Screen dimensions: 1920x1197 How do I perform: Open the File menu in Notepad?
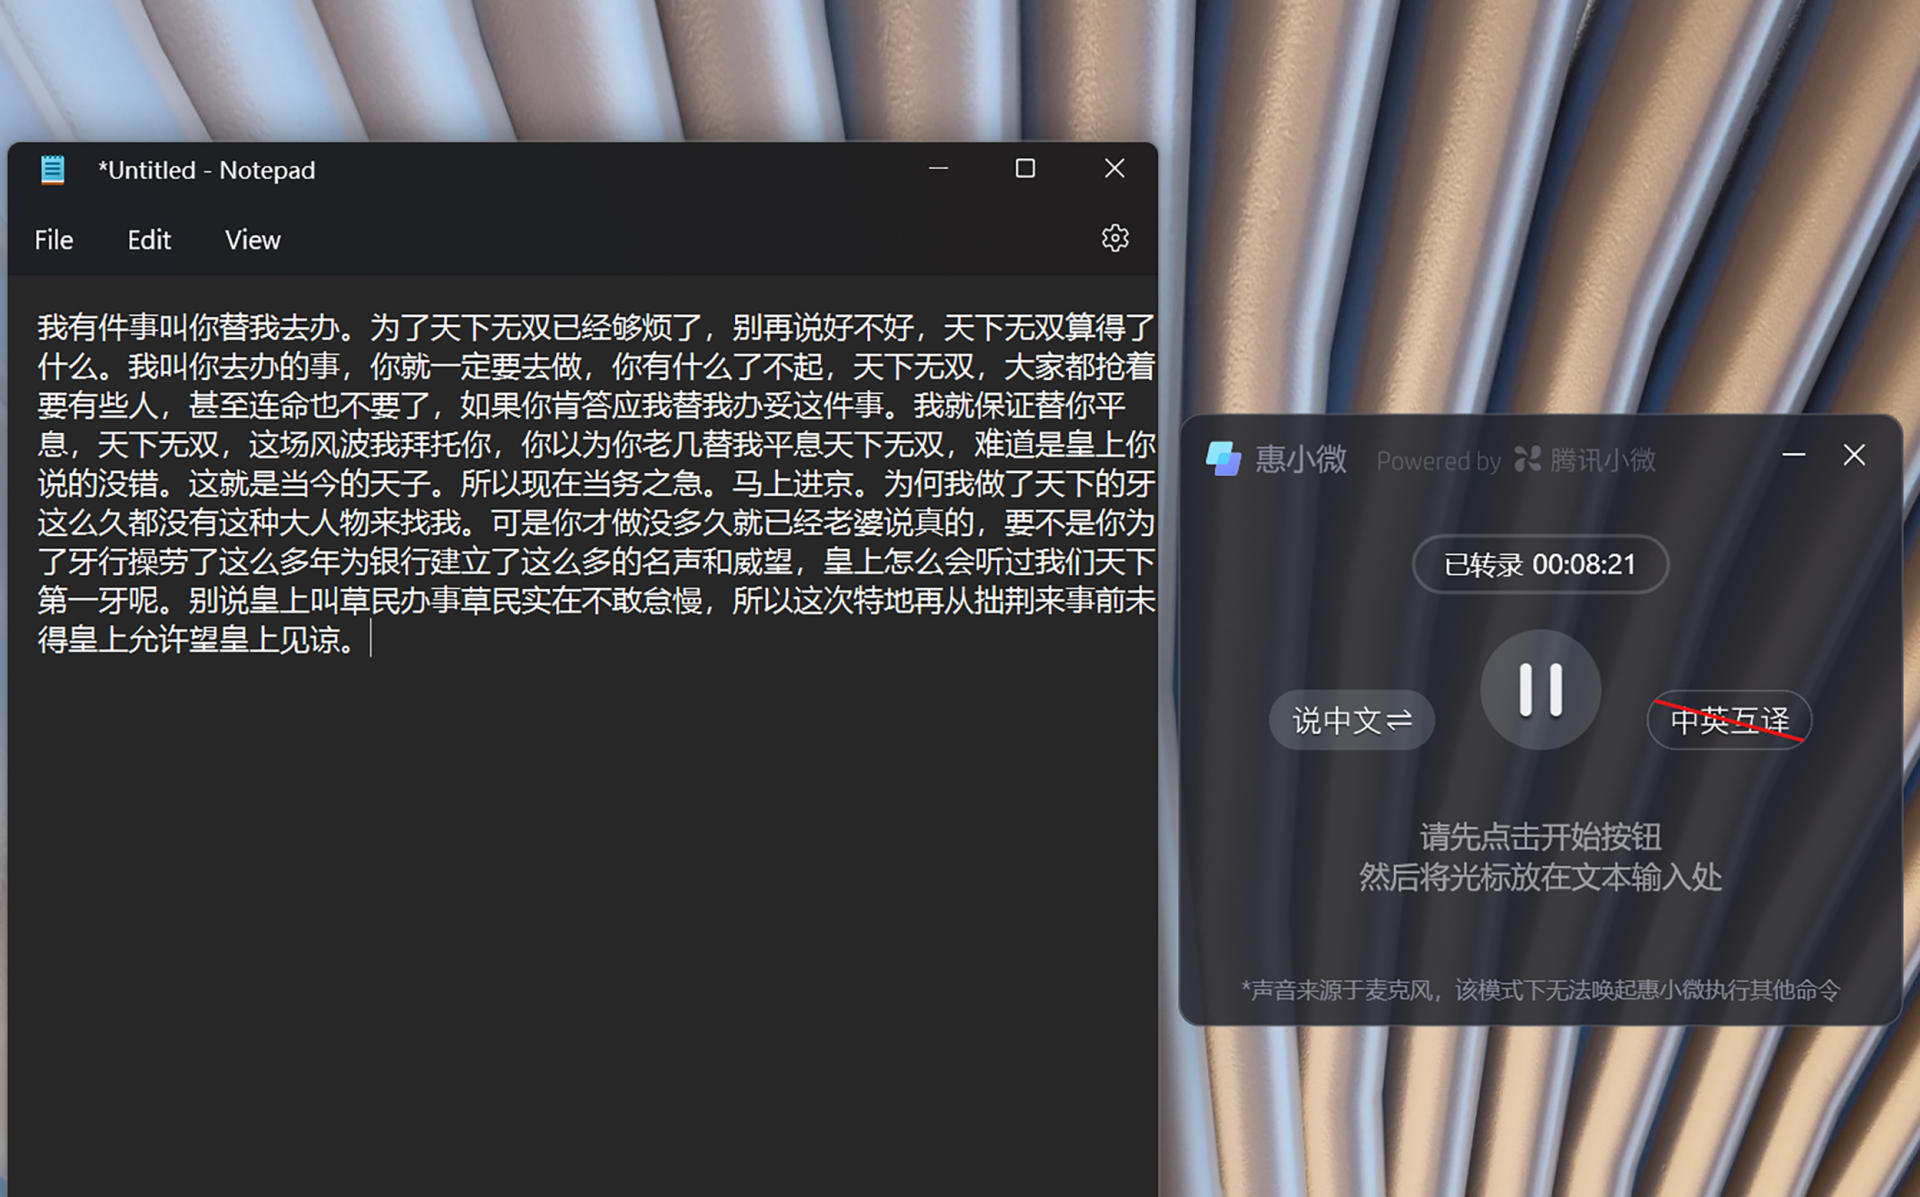(53, 239)
